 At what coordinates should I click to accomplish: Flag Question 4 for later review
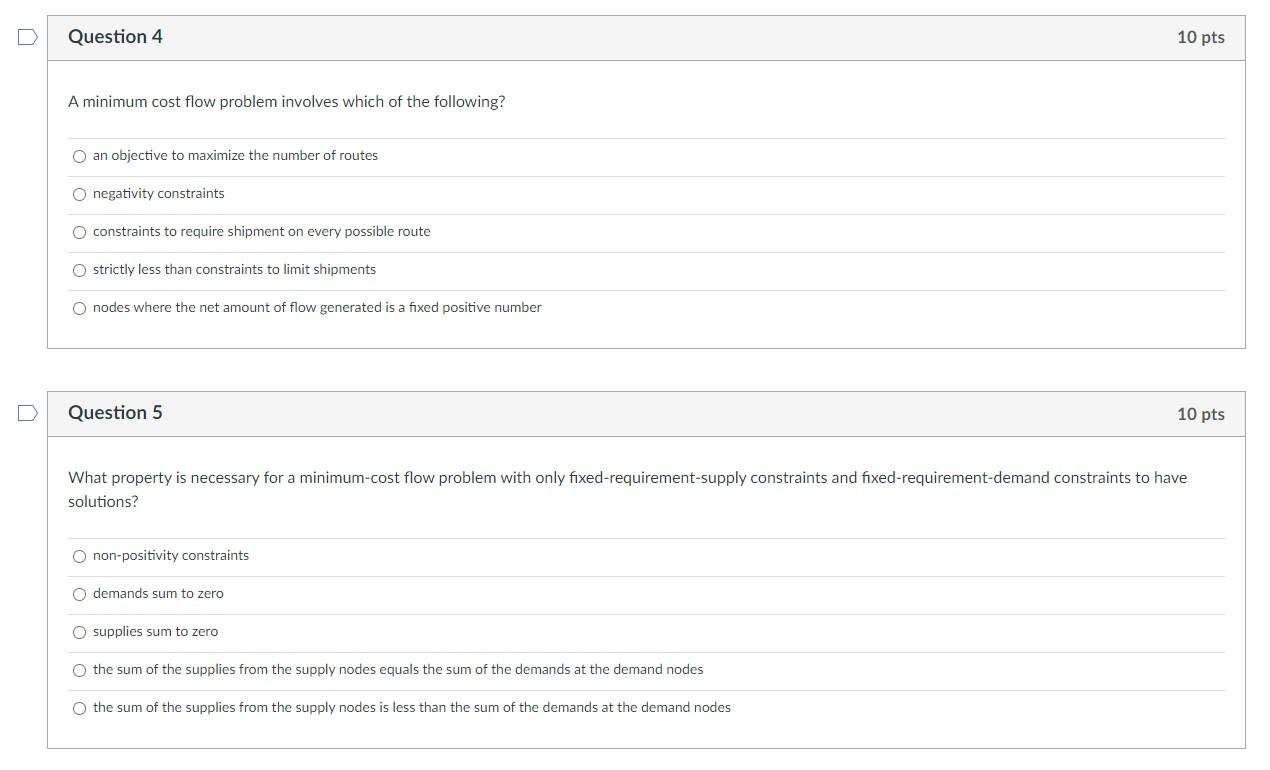(x=27, y=36)
